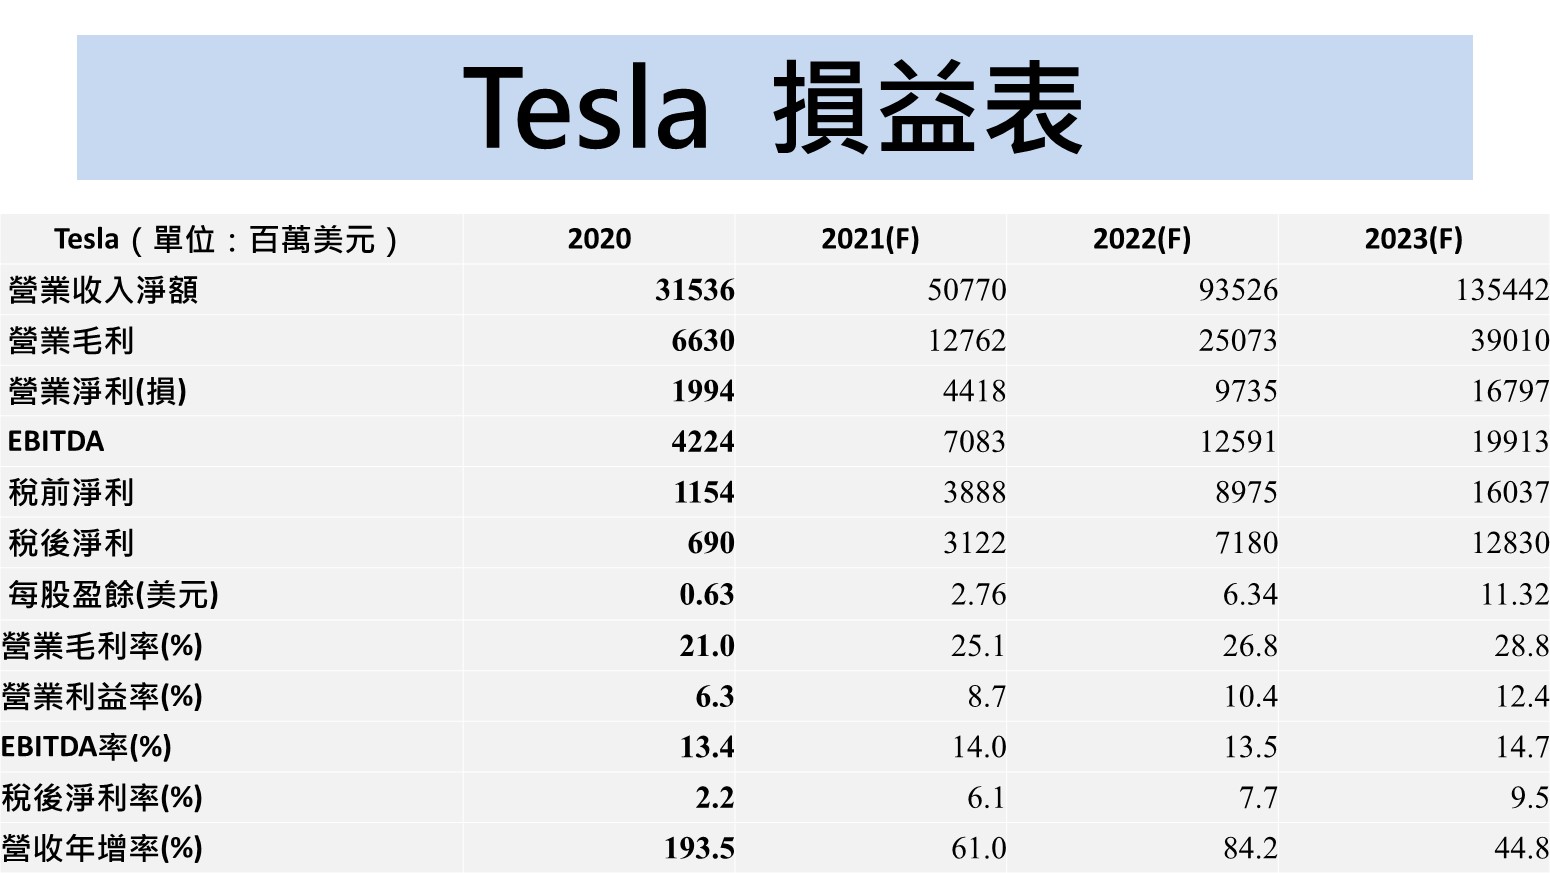1550x873 pixels.
Task: Click the 2023(F) column header
Action: pyautogui.click(x=1413, y=239)
